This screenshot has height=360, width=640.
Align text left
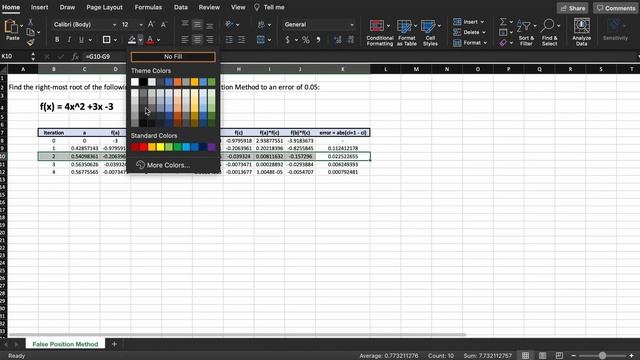point(185,40)
